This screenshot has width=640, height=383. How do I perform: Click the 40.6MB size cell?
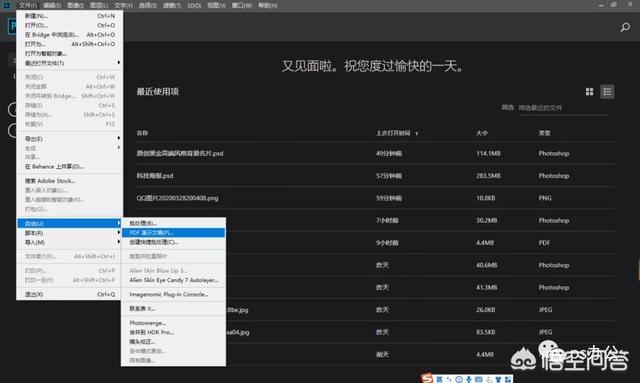(487, 265)
